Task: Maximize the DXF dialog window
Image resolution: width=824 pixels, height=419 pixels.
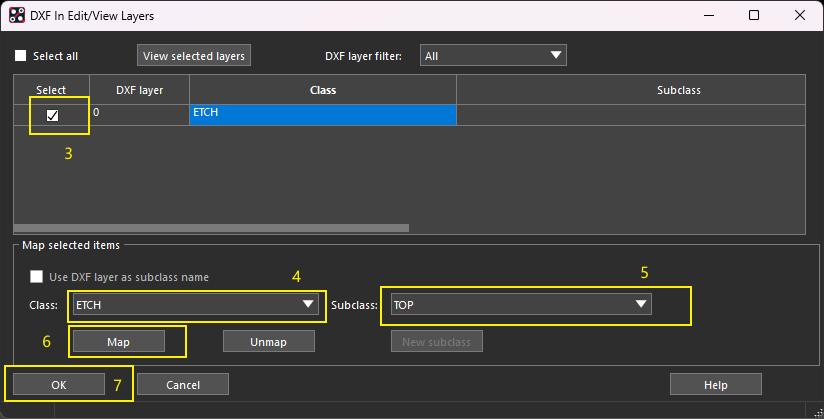Action: (x=754, y=16)
